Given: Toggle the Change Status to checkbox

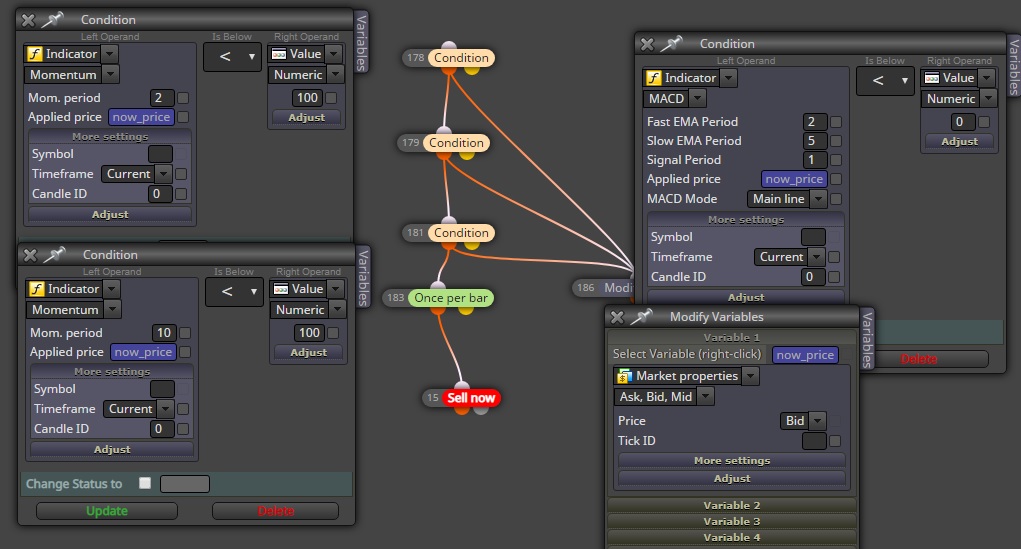Looking at the screenshot, I should 145,483.
